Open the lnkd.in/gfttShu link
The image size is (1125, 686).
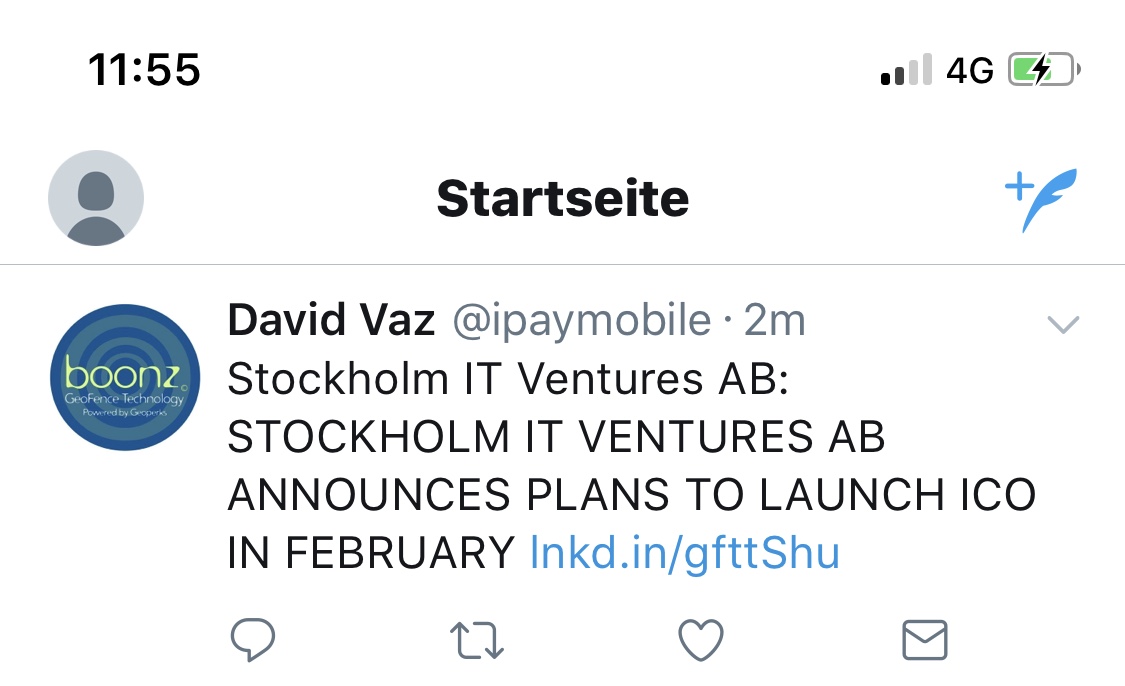click(685, 551)
